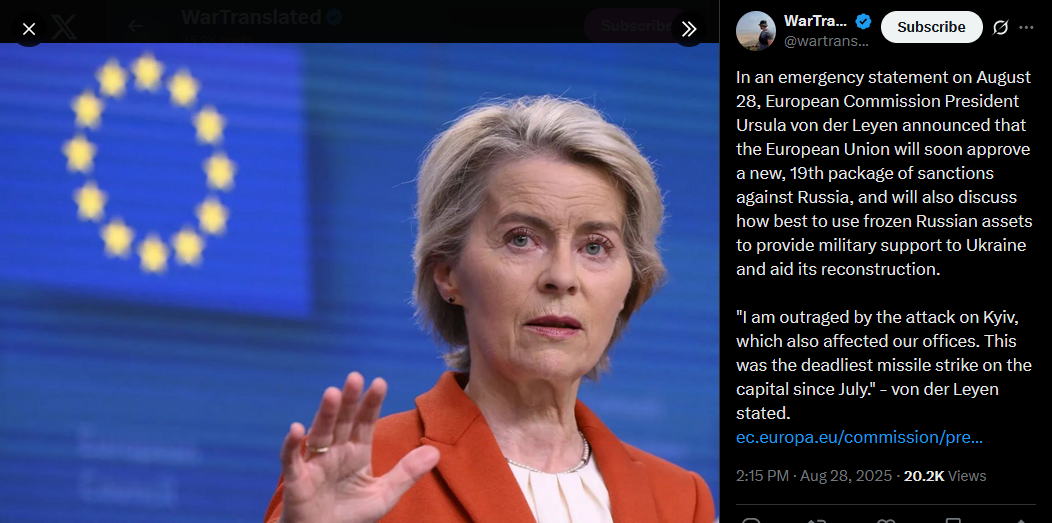Click the von der Leyen photo
This screenshot has height=523, width=1052.
point(360,283)
